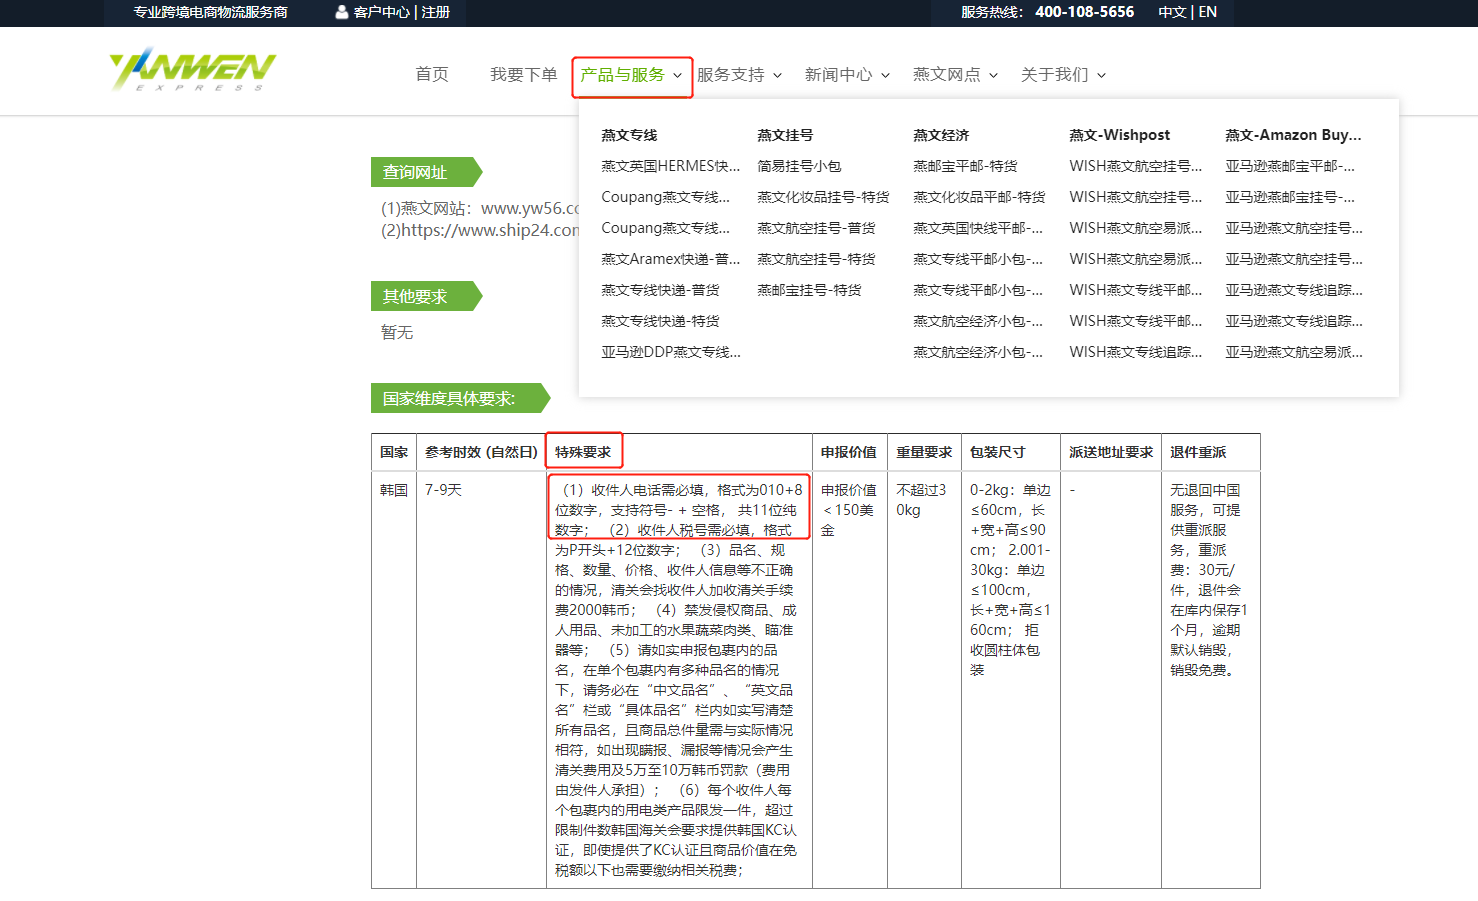1478x901 pixels.
Task: Click the 专业跨境电商物流服务商 tagline
Action: [210, 12]
